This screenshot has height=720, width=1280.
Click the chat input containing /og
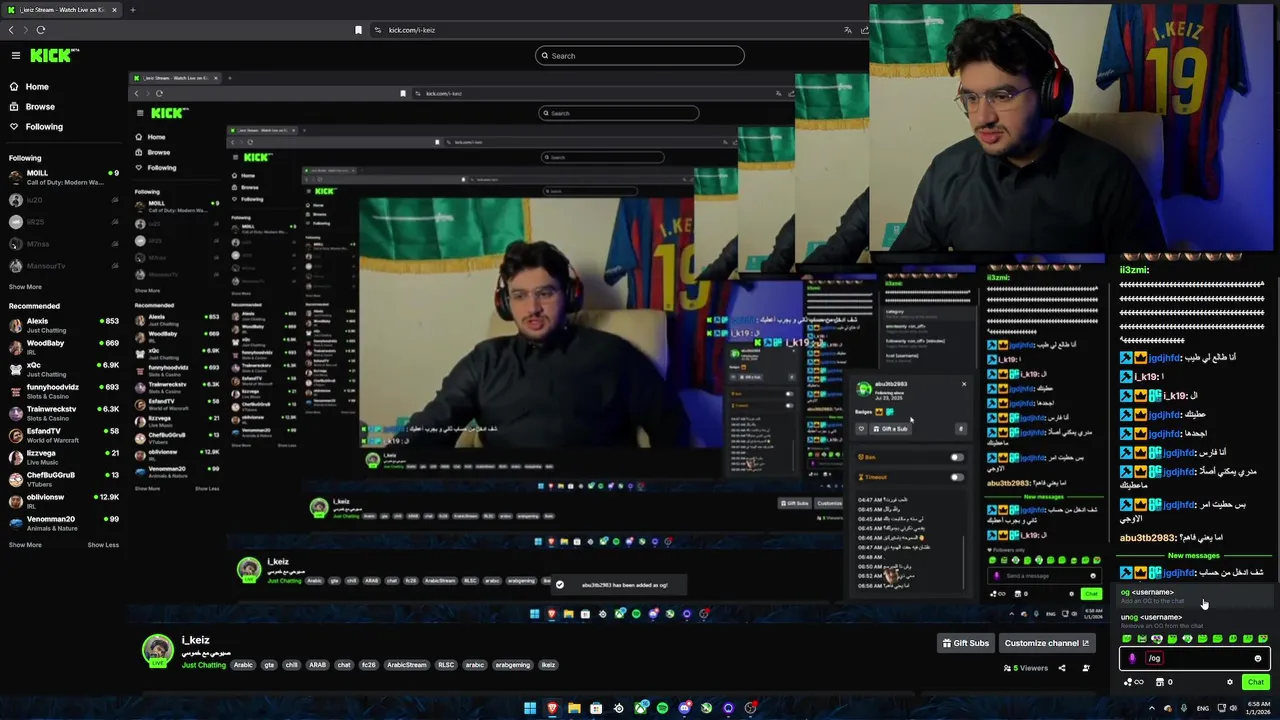[x=1194, y=658]
